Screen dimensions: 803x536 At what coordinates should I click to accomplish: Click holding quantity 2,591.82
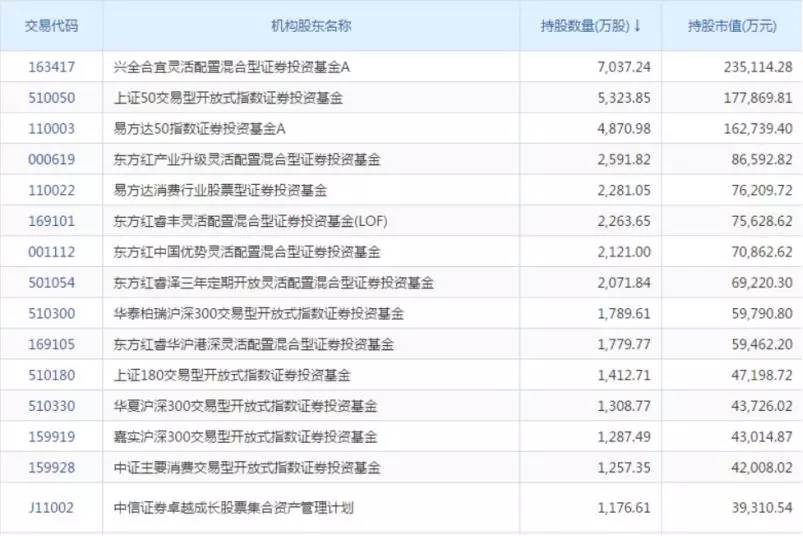624,159
